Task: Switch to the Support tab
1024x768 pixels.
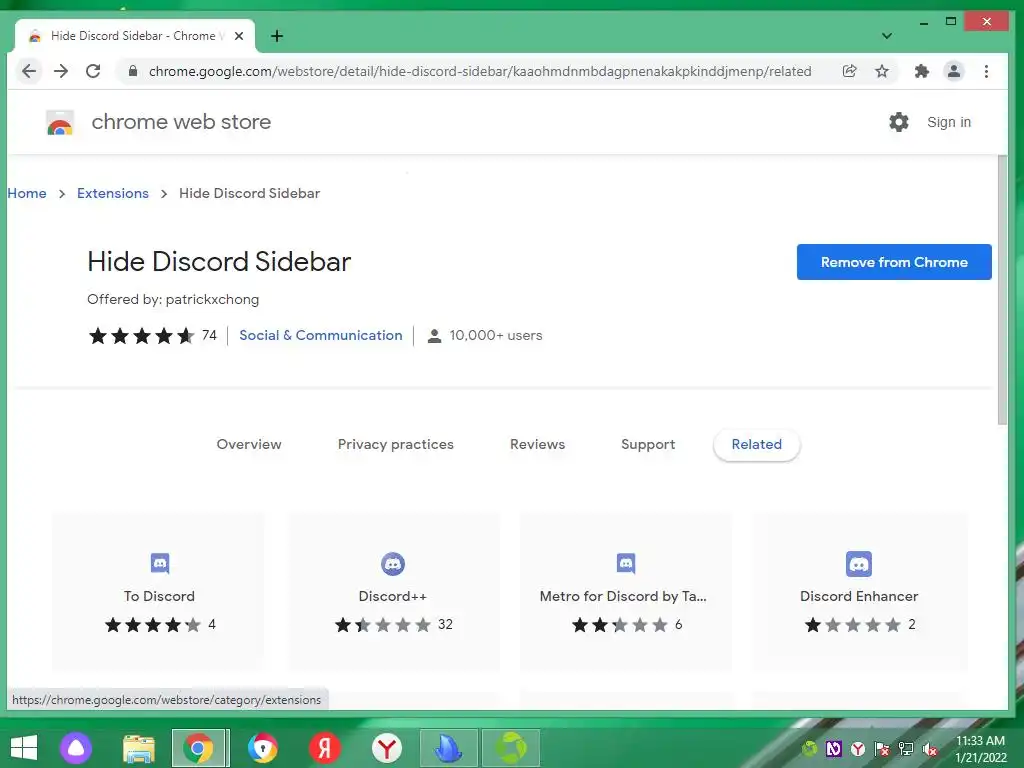Action: click(648, 444)
